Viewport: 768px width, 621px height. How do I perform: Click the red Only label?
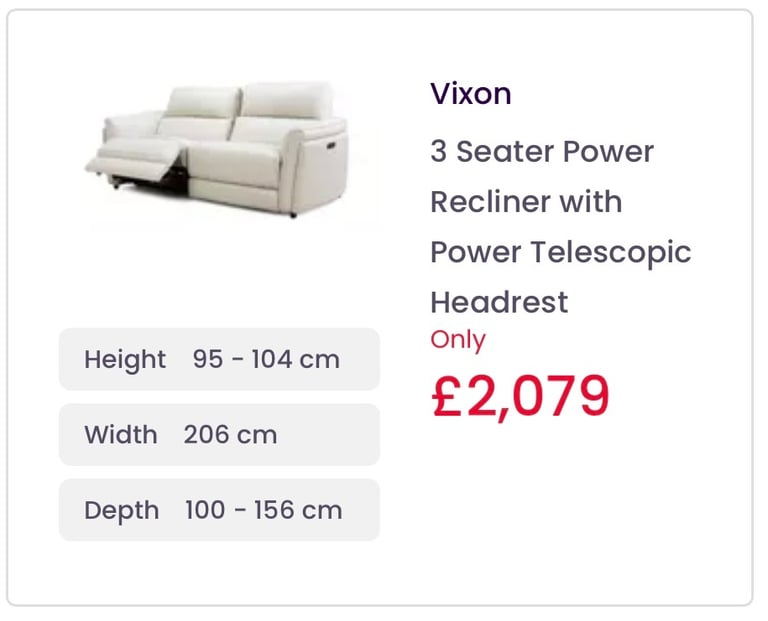tap(458, 340)
